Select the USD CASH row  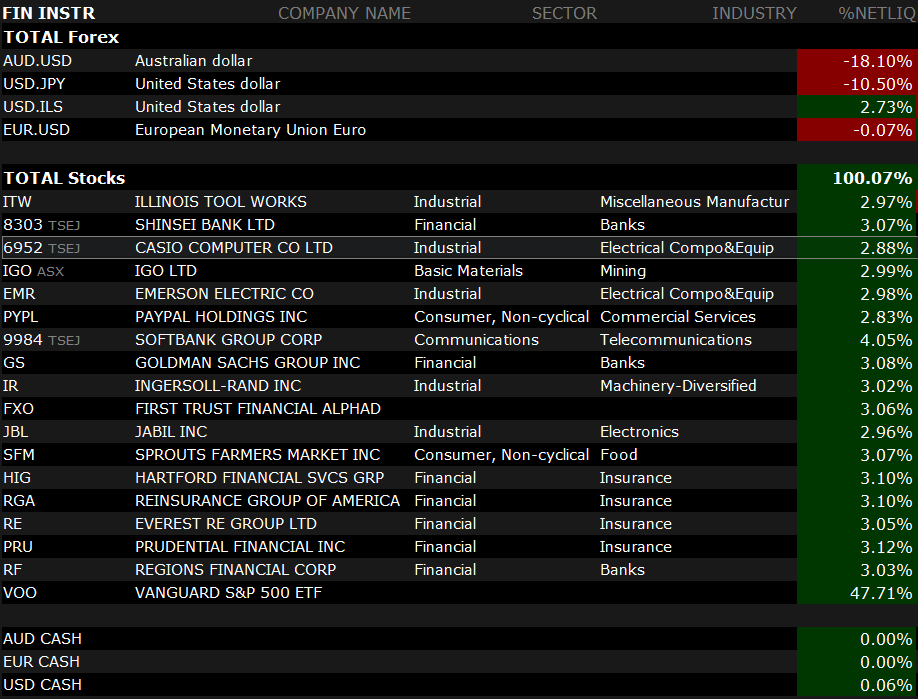click(459, 685)
